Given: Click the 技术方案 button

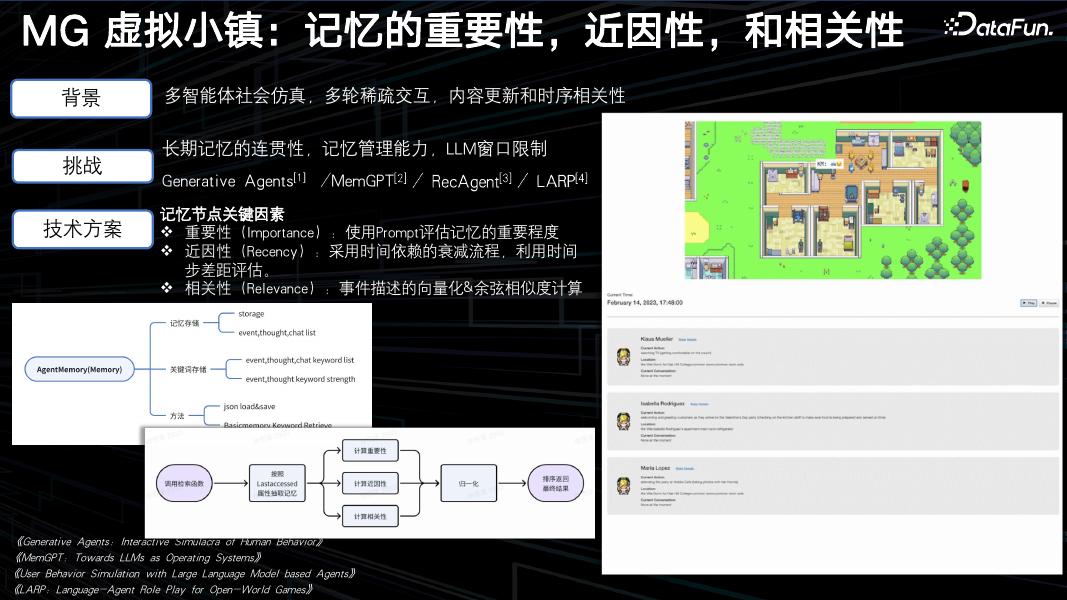Looking at the screenshot, I should (x=81, y=229).
